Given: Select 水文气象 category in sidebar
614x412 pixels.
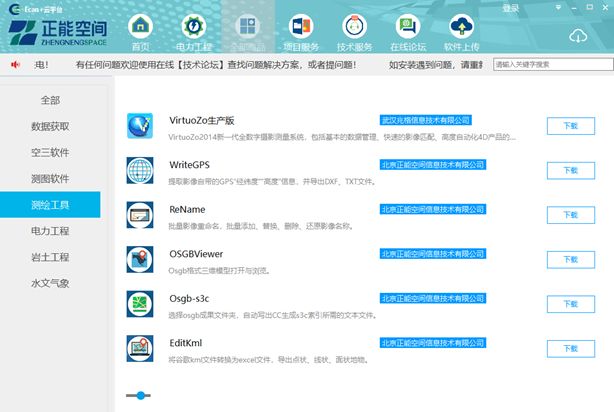Looking at the screenshot, I should (x=50, y=283).
